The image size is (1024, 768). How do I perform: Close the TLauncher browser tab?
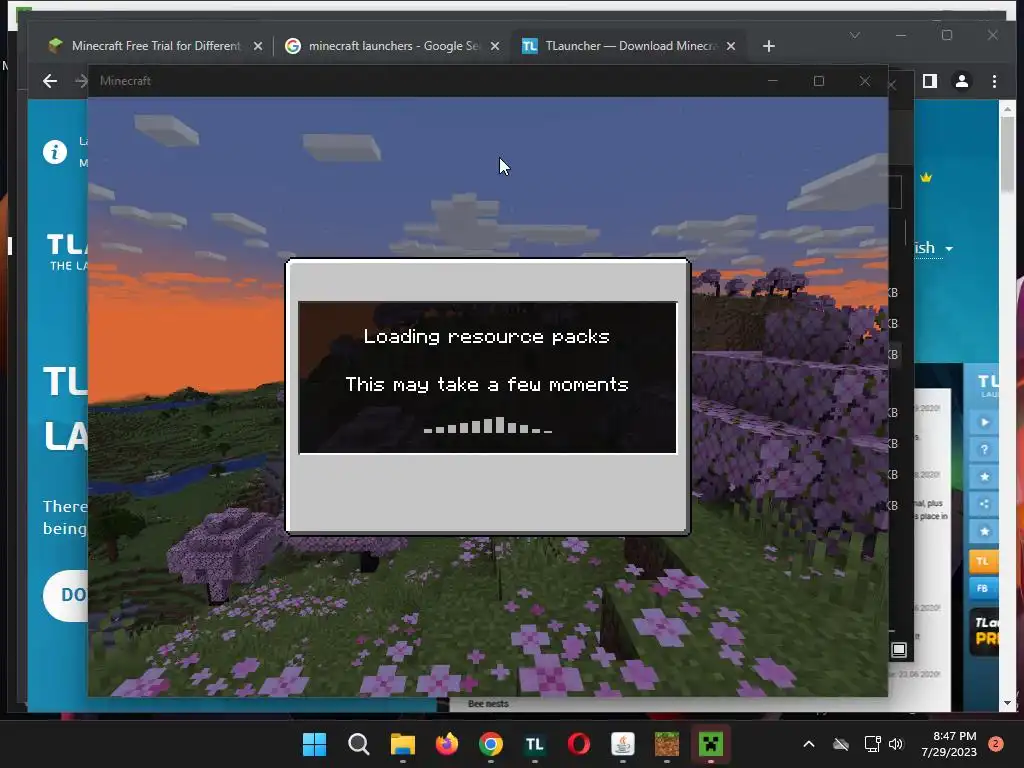pyautogui.click(x=731, y=46)
